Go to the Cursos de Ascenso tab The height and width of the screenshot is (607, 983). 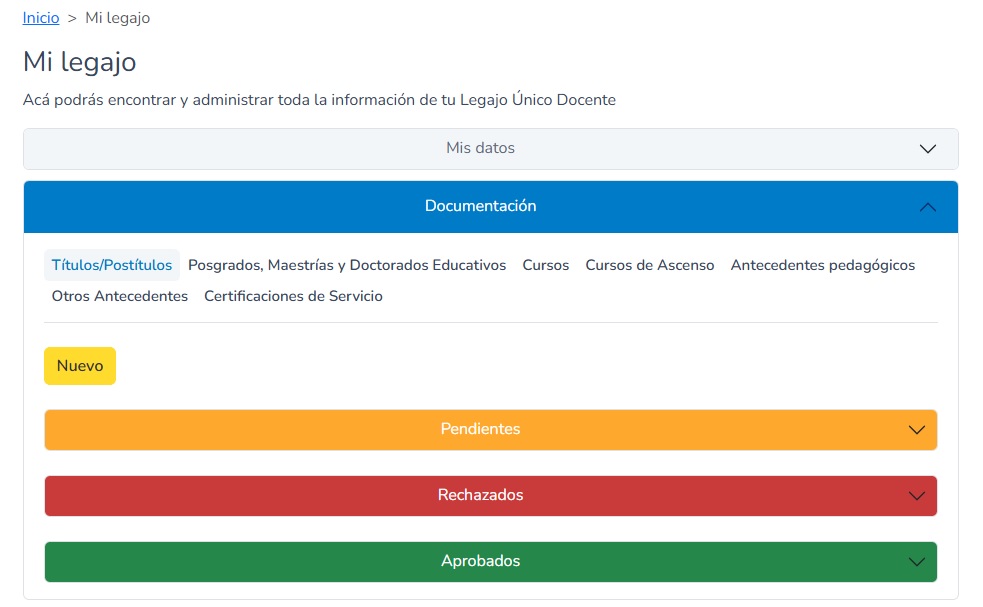click(x=649, y=265)
